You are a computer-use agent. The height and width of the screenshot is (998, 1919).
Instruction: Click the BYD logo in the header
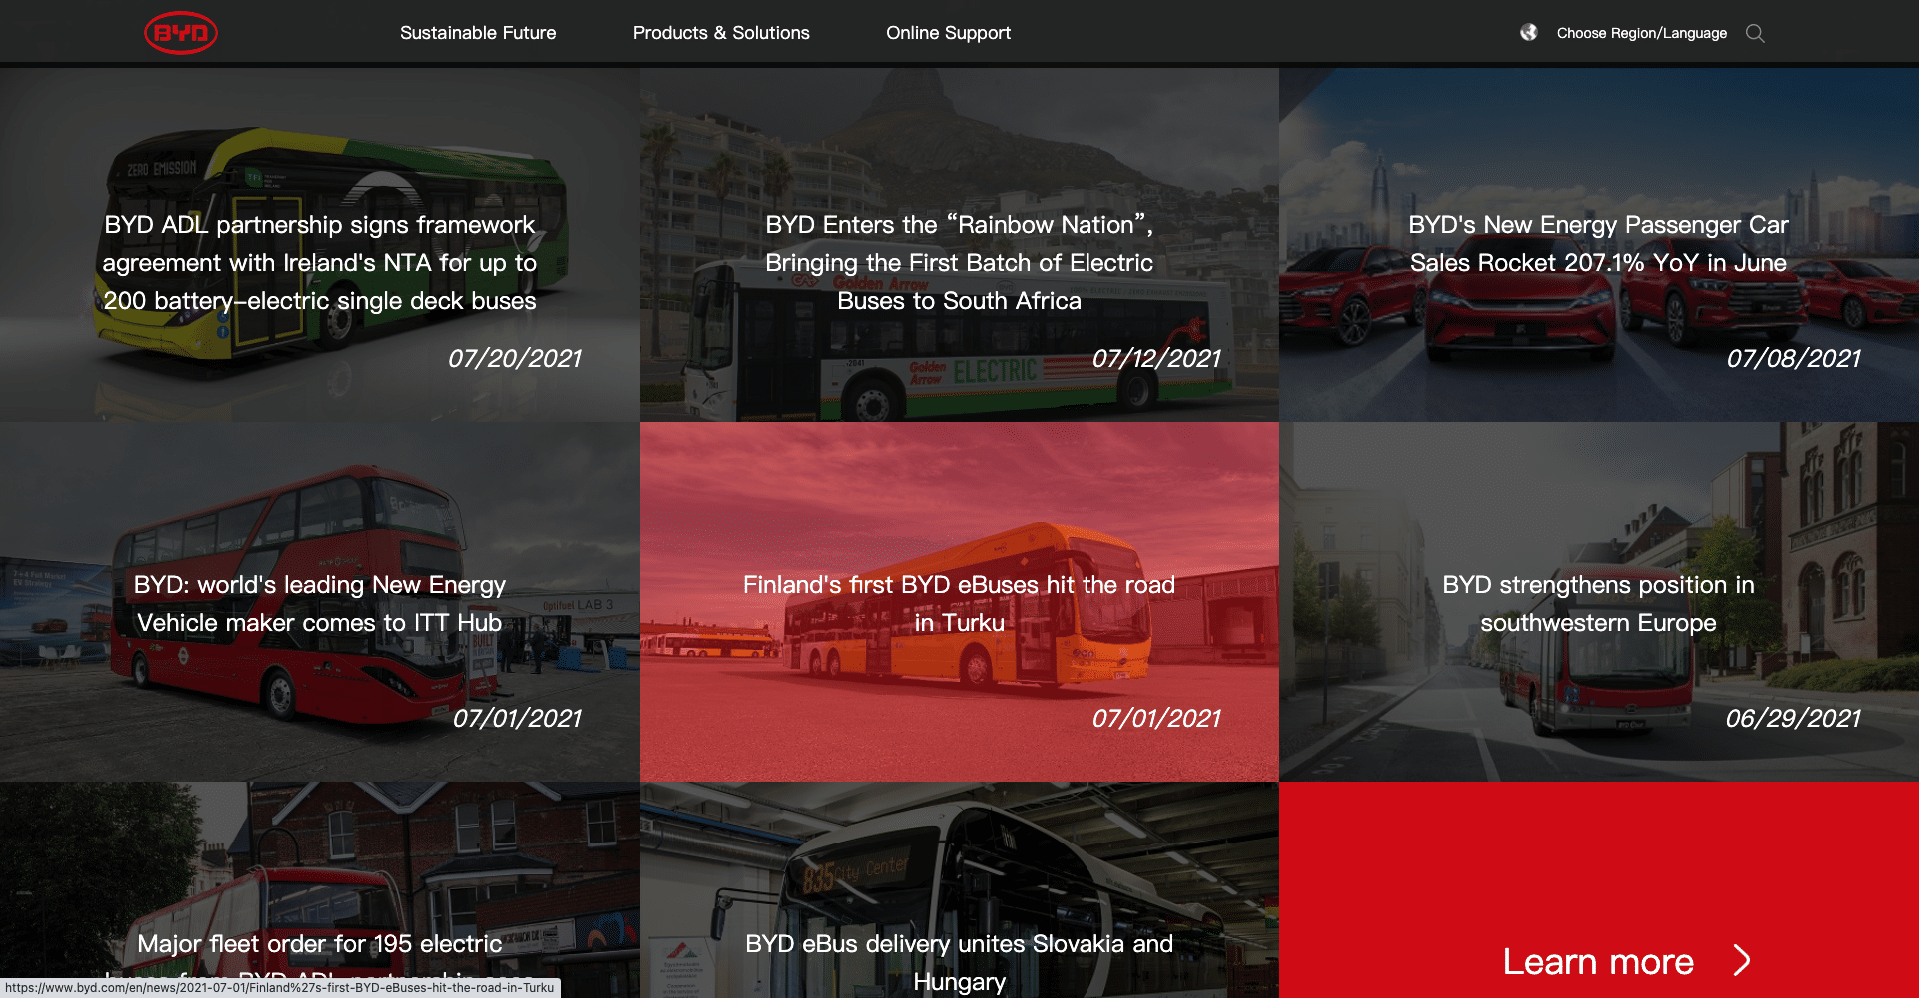(x=181, y=33)
